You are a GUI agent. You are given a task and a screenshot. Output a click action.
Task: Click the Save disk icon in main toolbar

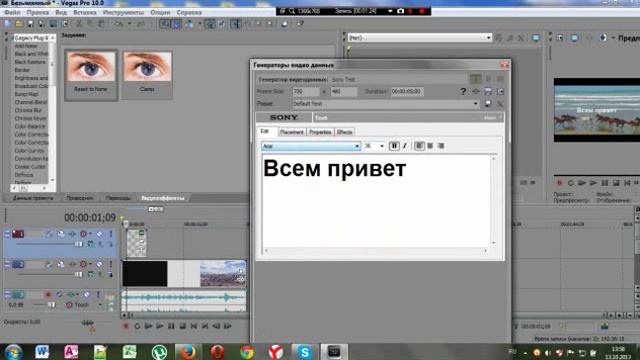(30, 24)
